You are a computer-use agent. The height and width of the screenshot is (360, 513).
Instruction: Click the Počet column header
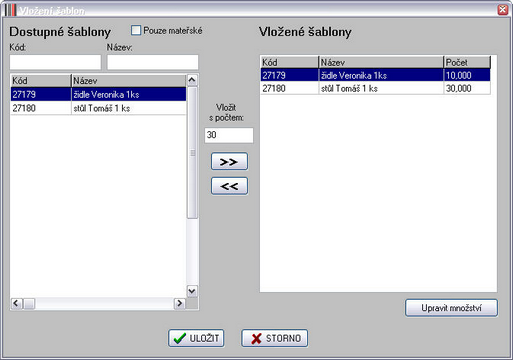(x=467, y=62)
